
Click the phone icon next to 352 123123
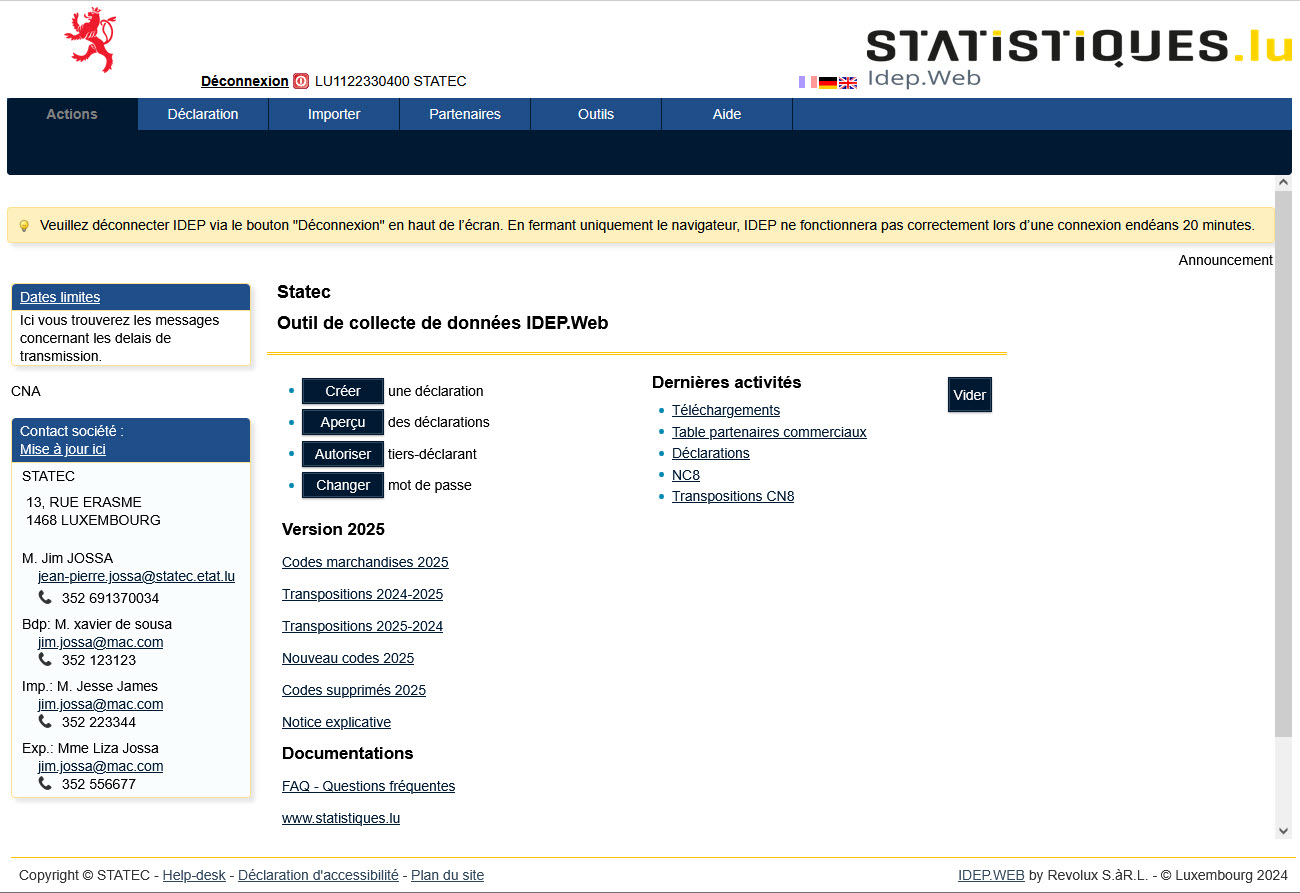click(x=45, y=659)
